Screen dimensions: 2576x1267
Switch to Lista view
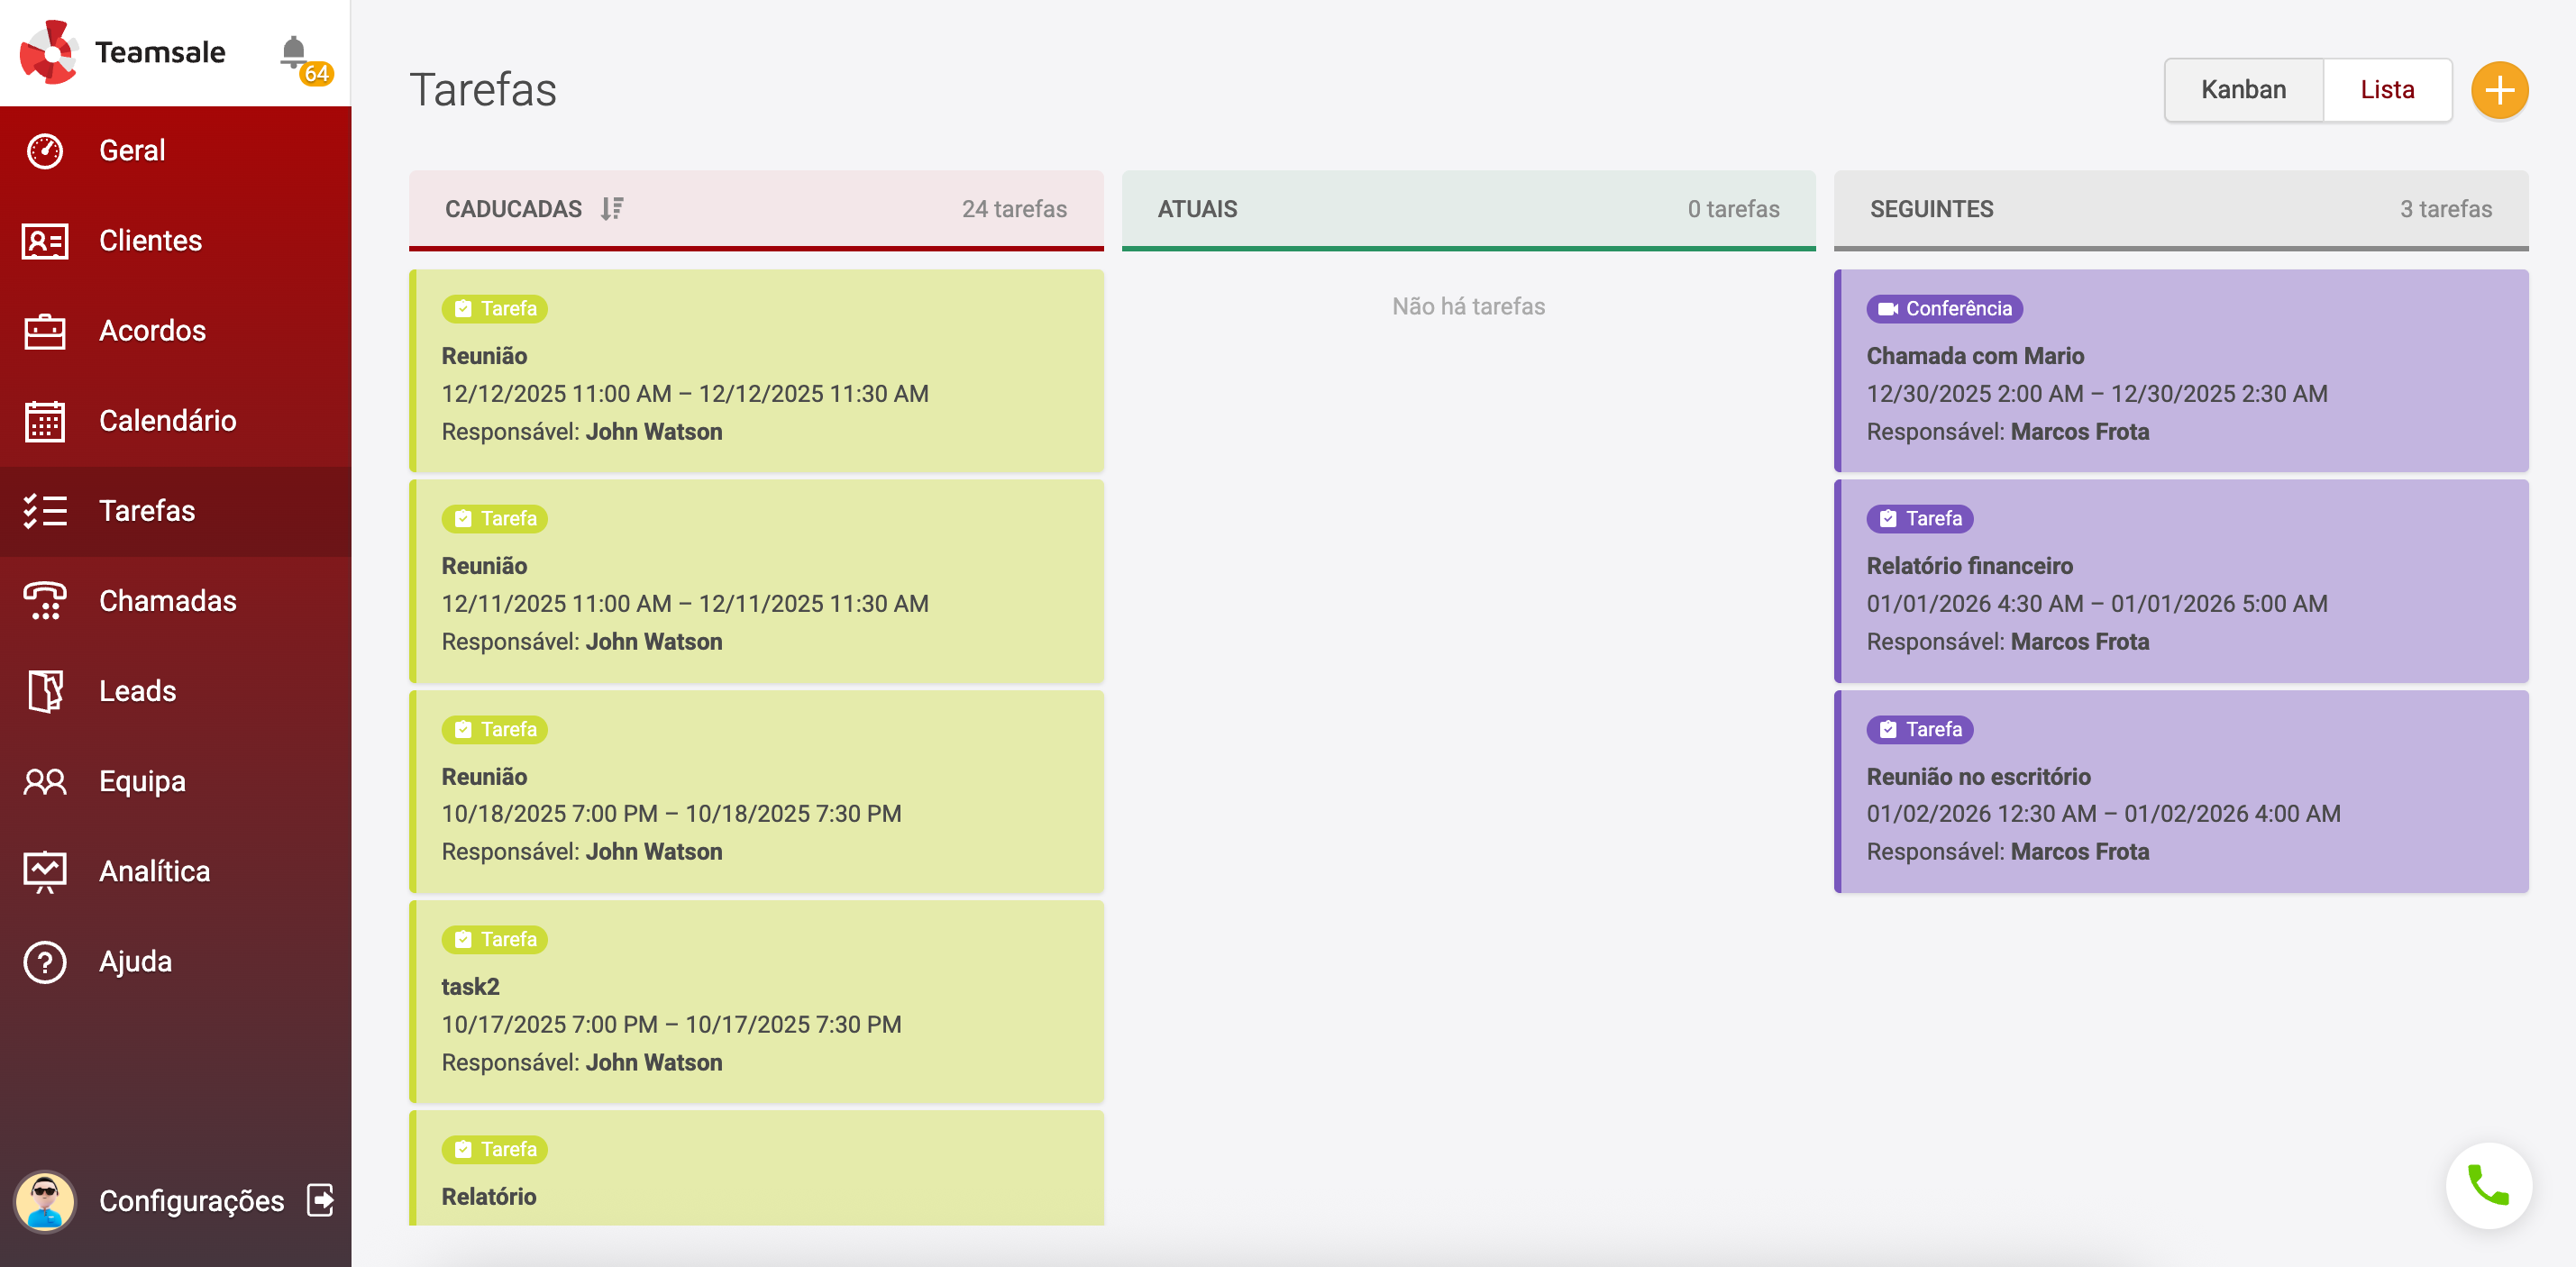point(2387,90)
